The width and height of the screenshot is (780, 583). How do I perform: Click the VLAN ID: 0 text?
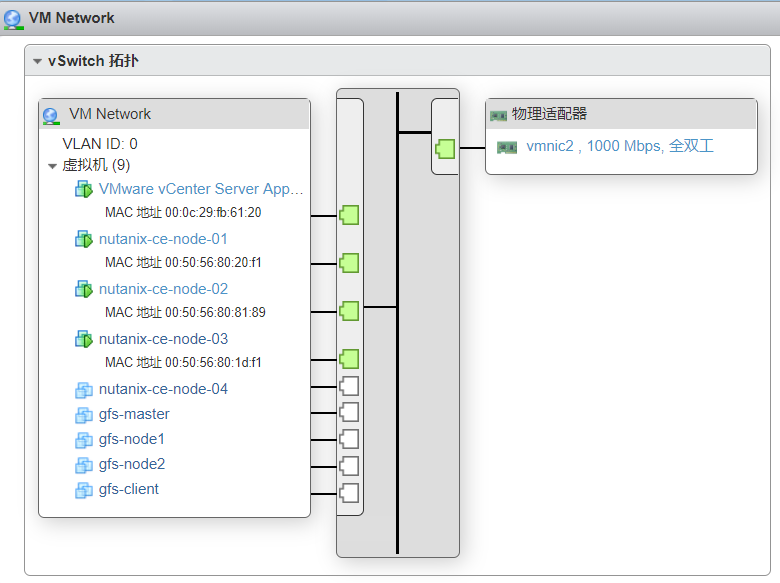pyautogui.click(x=100, y=144)
